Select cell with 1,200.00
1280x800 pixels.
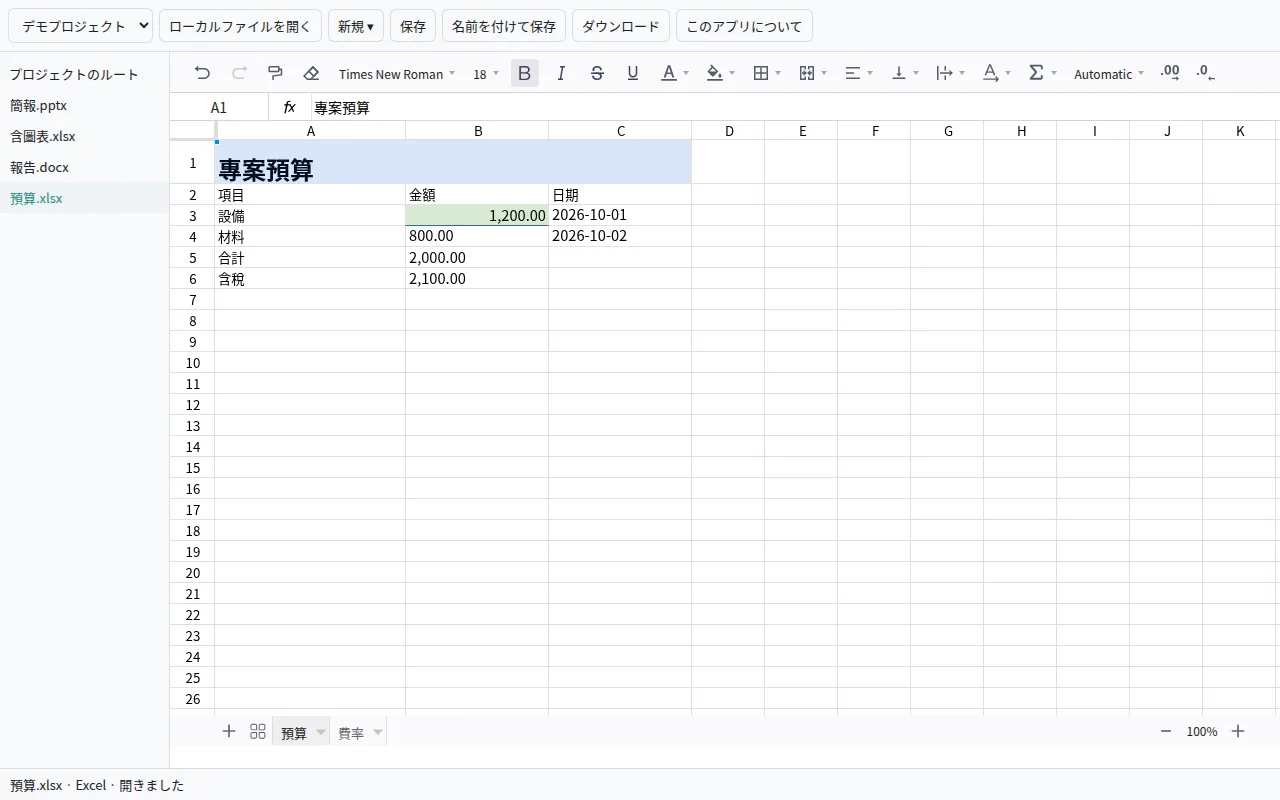click(477, 215)
